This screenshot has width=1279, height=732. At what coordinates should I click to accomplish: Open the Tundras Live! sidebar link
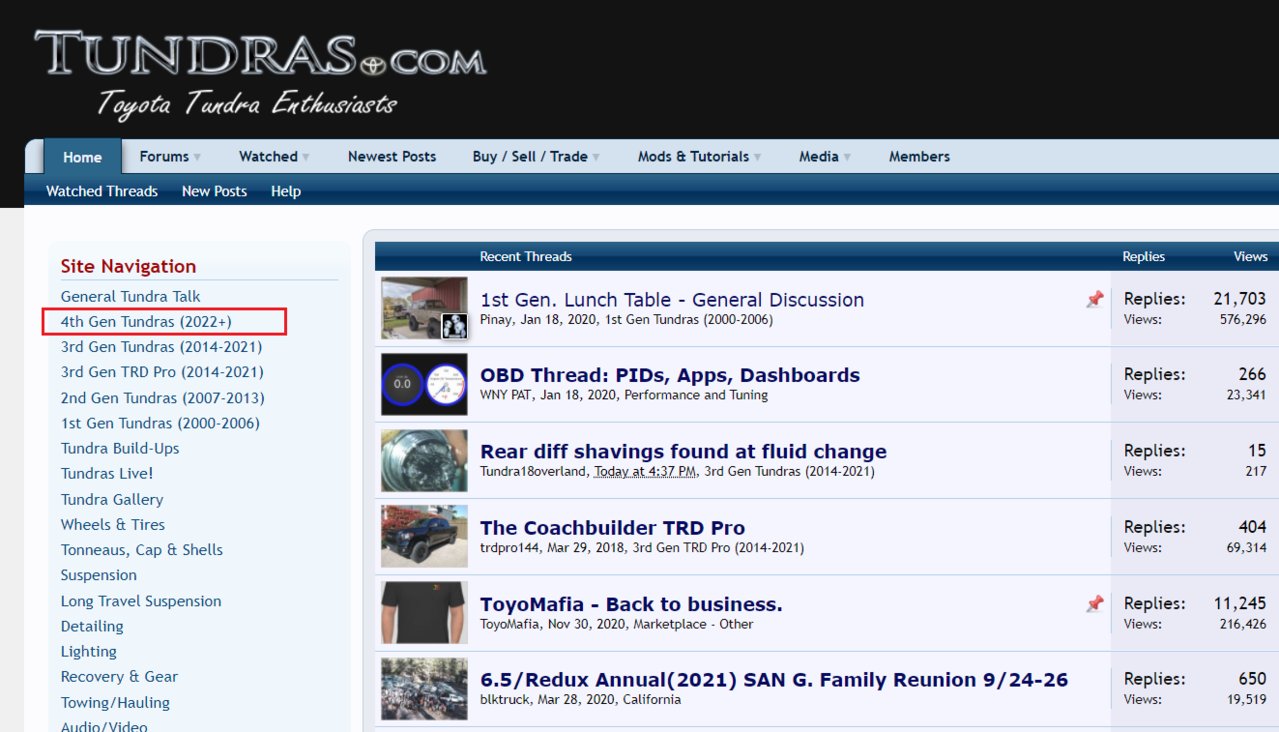107,473
